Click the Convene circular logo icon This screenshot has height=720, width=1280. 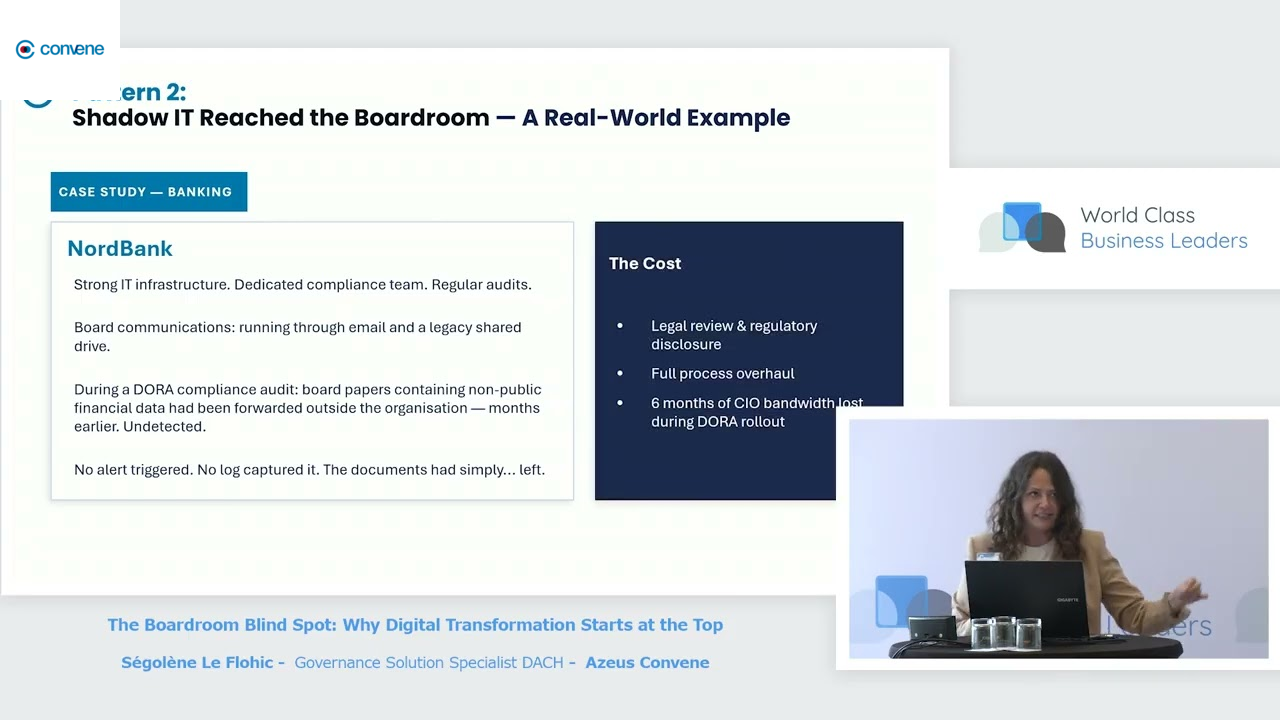tap(24, 48)
